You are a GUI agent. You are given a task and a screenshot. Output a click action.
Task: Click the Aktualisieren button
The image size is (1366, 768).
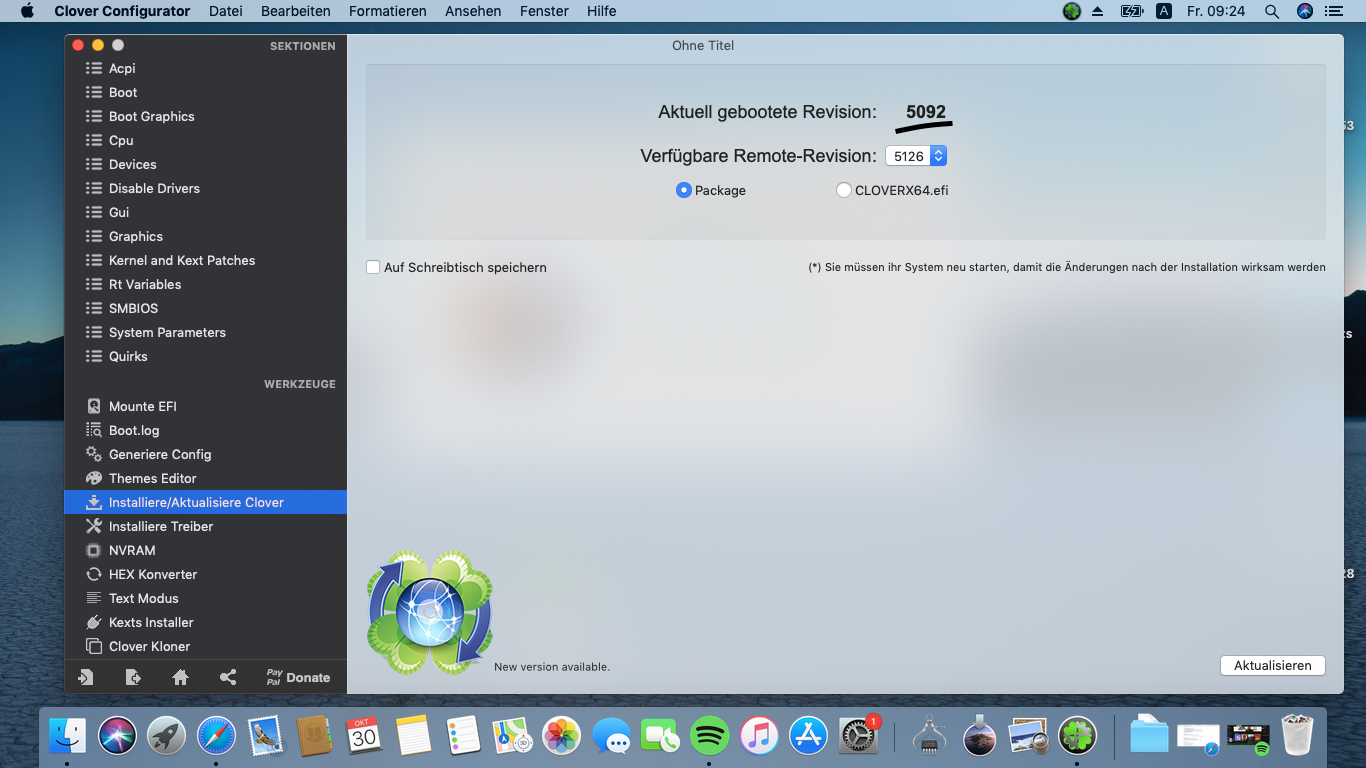1273,665
